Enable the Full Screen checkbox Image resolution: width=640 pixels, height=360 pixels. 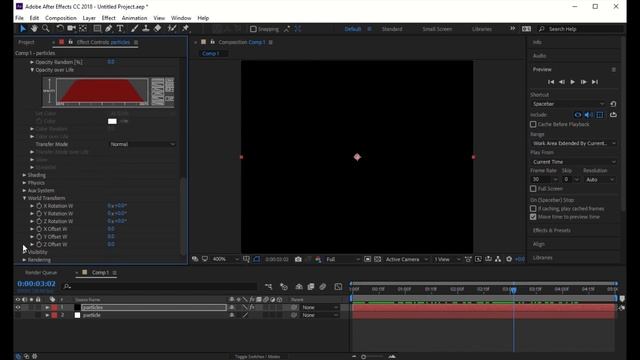click(x=533, y=189)
